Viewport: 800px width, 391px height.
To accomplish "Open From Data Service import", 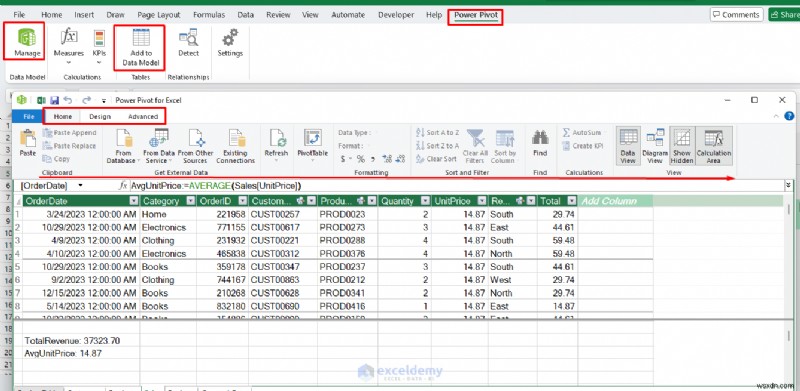I will tap(159, 146).
